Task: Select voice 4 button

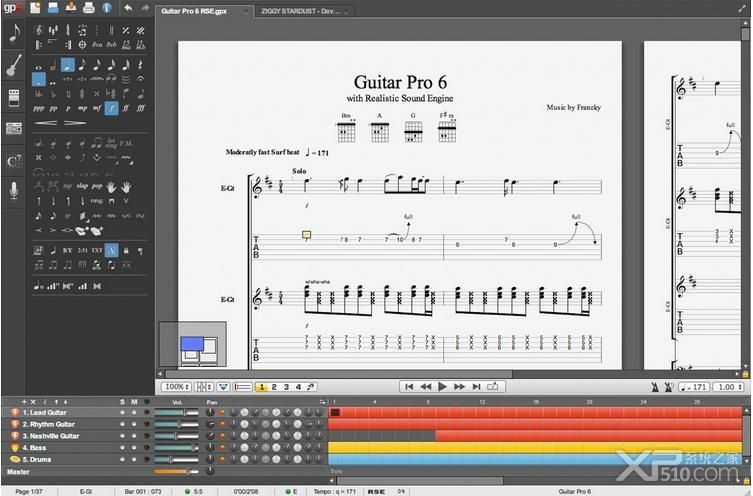Action: point(298,387)
